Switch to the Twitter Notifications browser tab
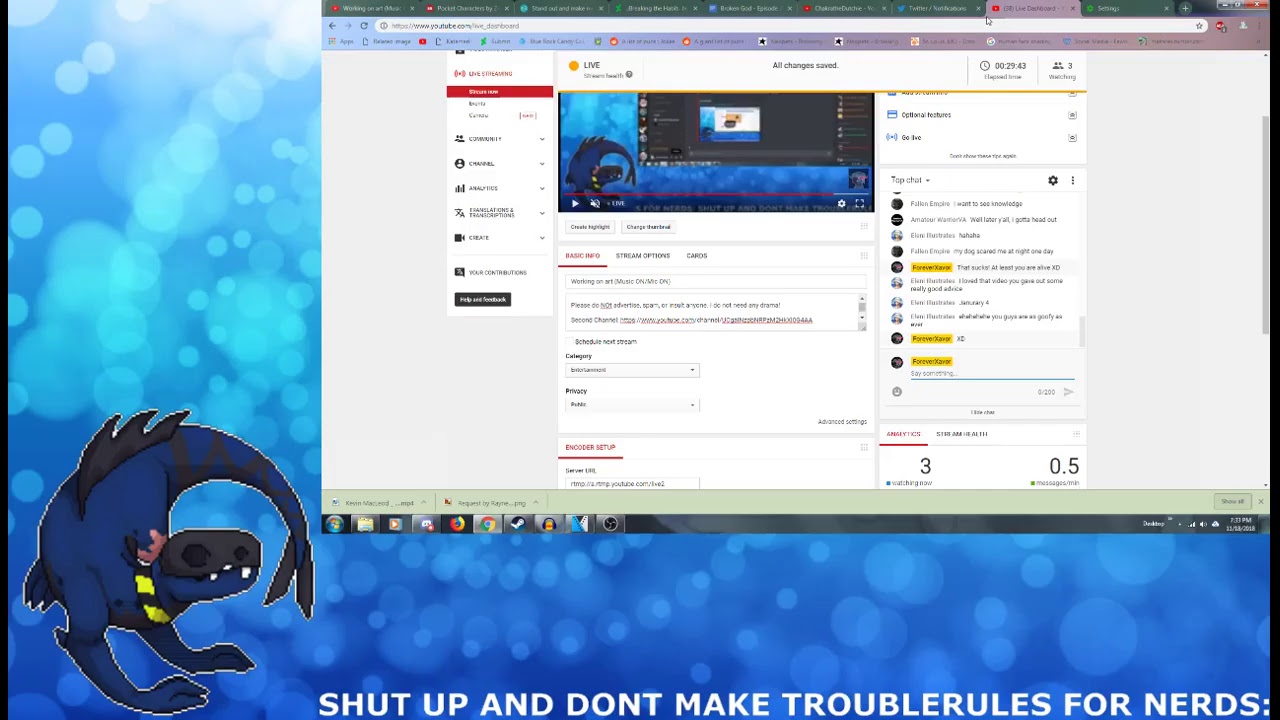Viewport: 1280px width, 720px height. pos(937,8)
